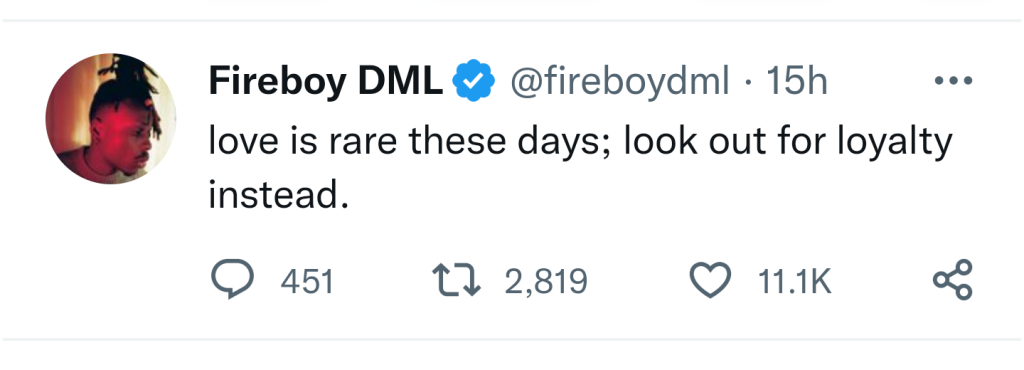1024x370 pixels.
Task: Click the word "instead." in the tweet
Action: (x=279, y=195)
